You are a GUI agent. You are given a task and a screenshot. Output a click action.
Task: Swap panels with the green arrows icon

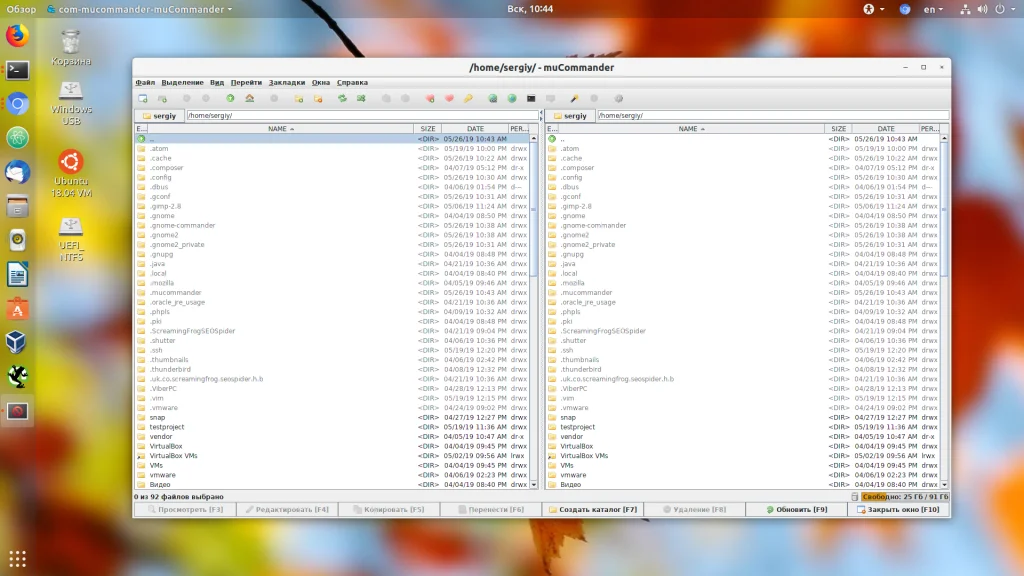(x=342, y=98)
